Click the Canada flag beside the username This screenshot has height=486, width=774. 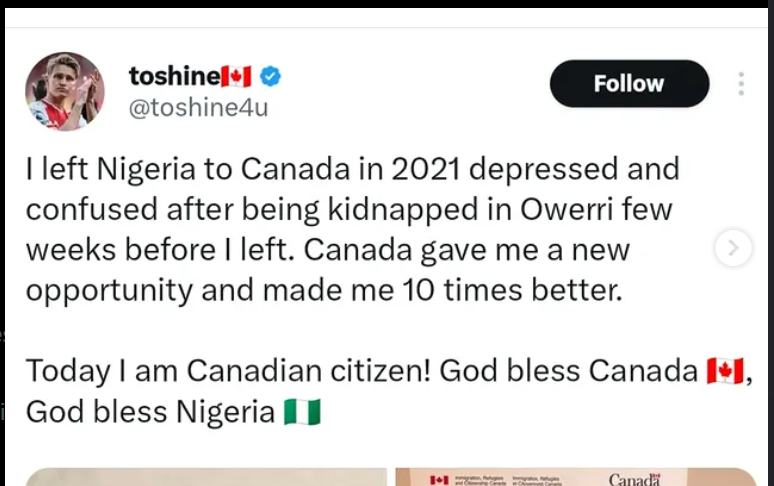pos(236,76)
